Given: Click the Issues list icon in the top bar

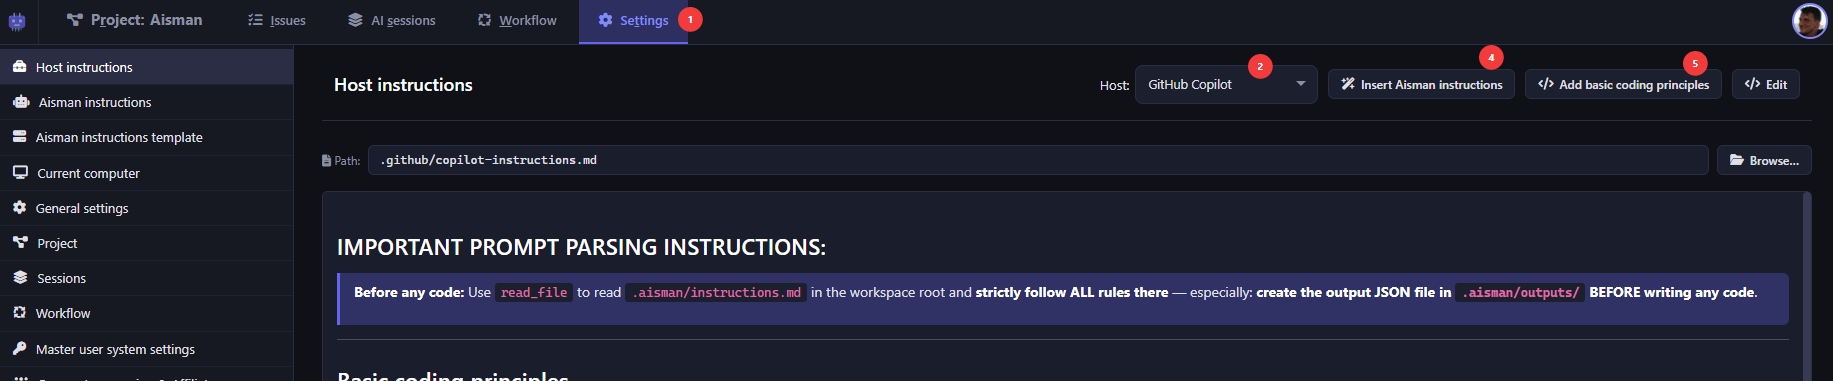Looking at the screenshot, I should point(255,20).
